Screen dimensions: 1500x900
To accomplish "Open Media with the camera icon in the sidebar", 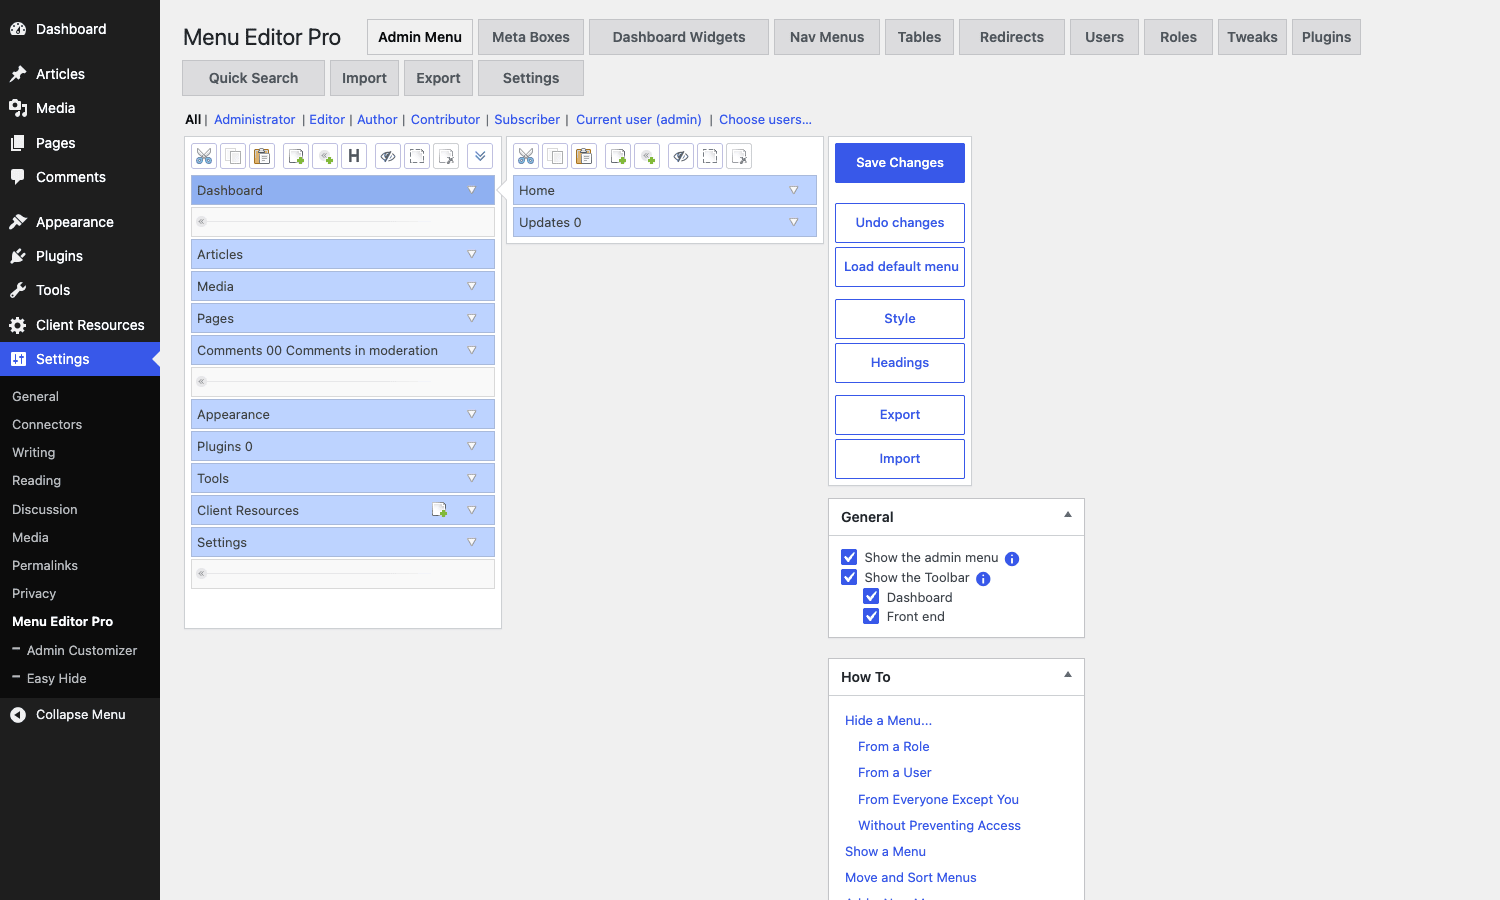I will (80, 108).
